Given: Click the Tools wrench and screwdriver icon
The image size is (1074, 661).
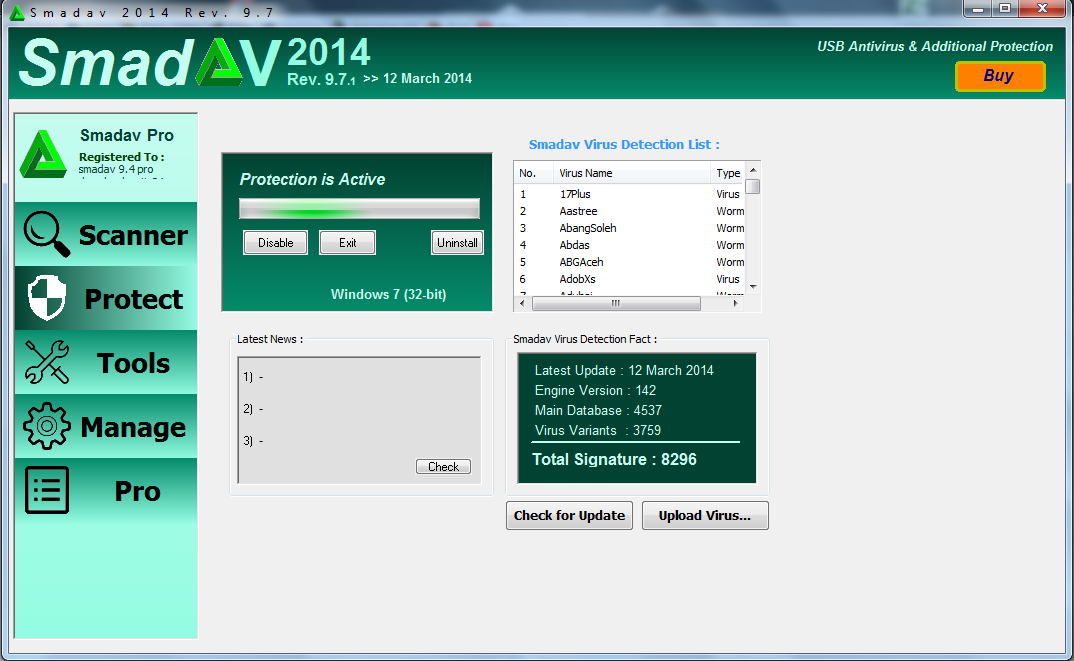Looking at the screenshot, I should (x=47, y=362).
